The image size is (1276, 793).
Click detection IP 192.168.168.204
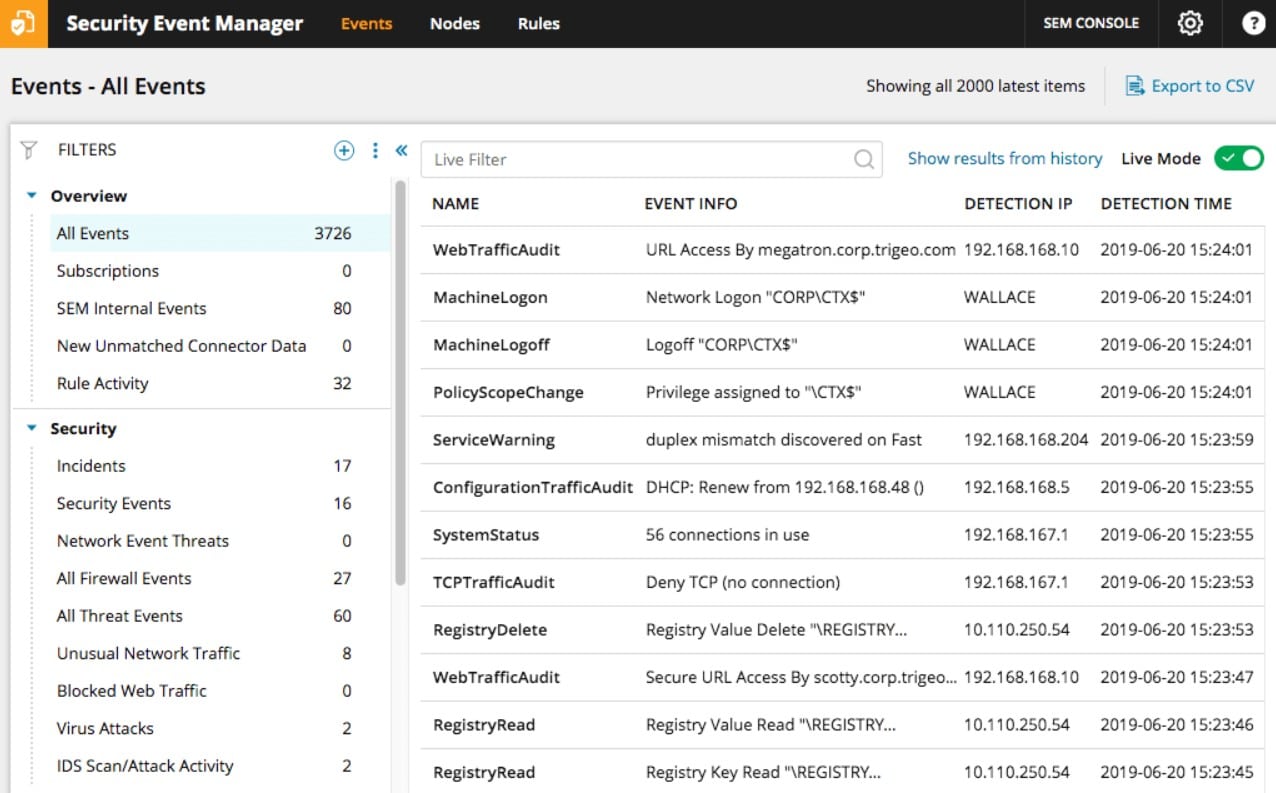pos(1026,440)
